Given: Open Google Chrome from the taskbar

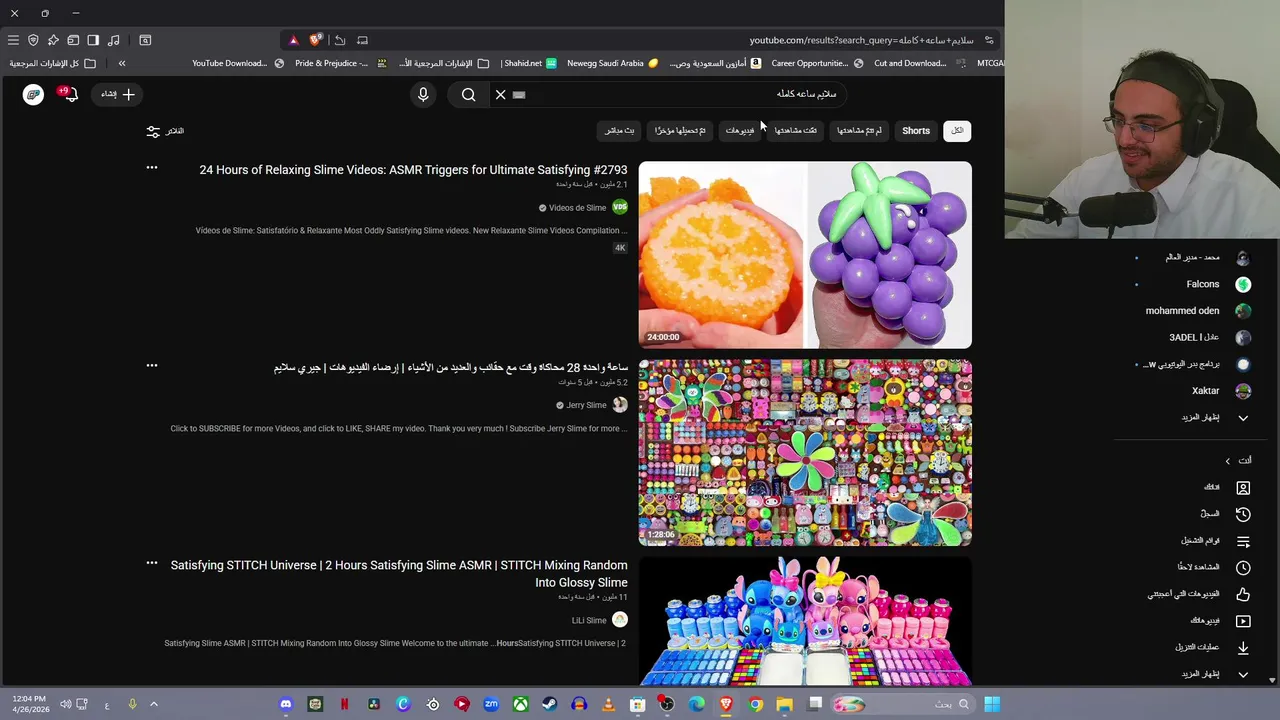Looking at the screenshot, I should pos(755,704).
